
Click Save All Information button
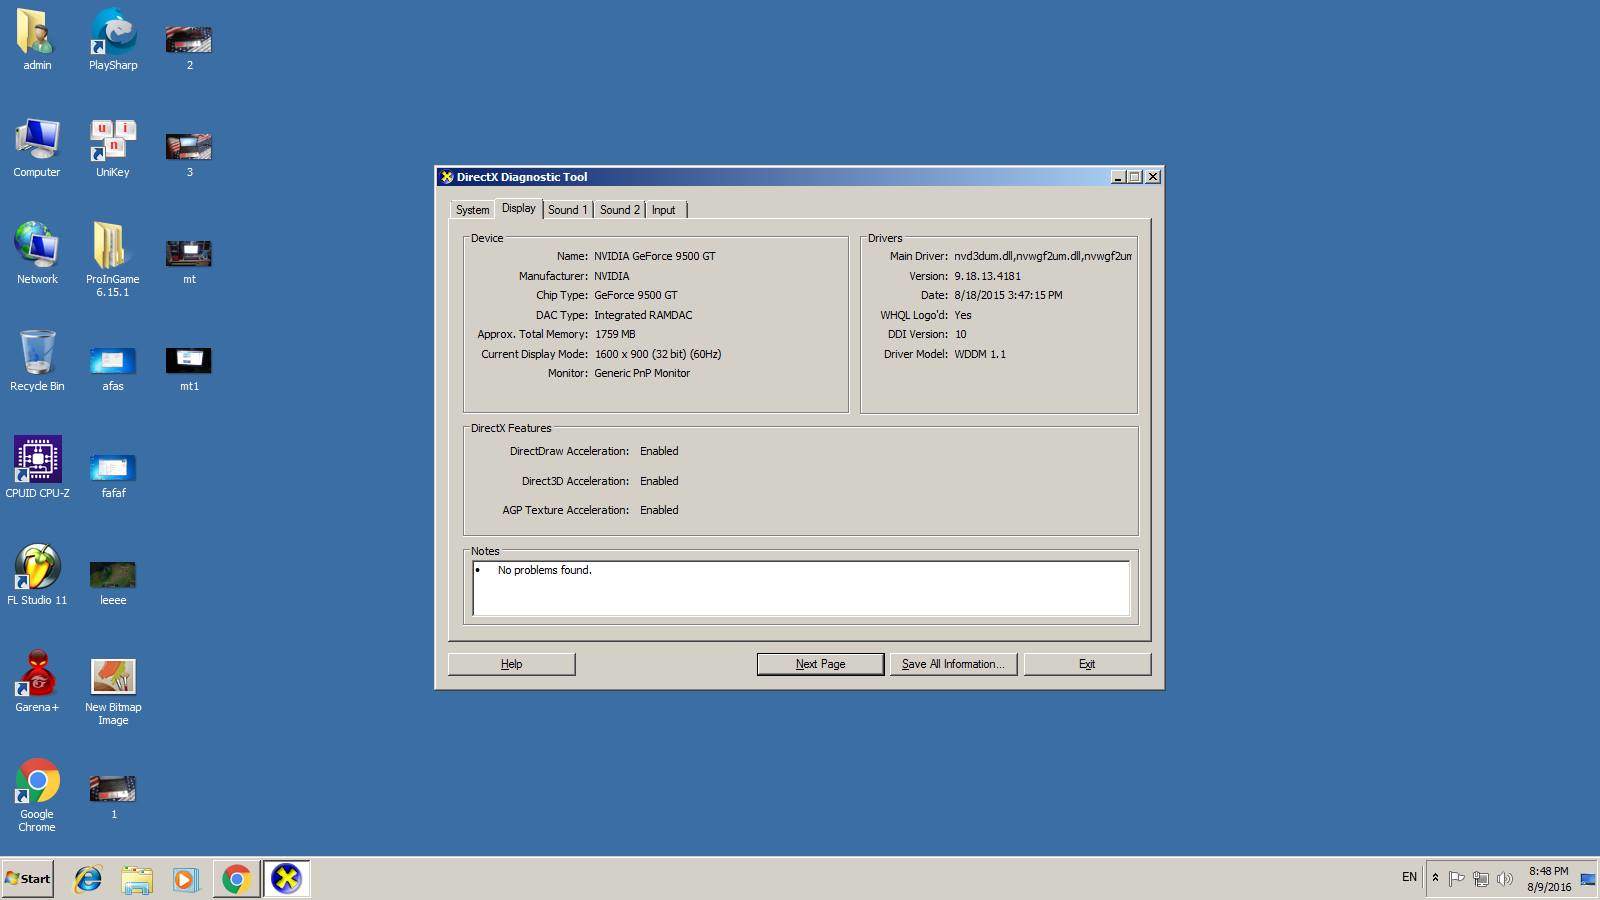click(953, 664)
